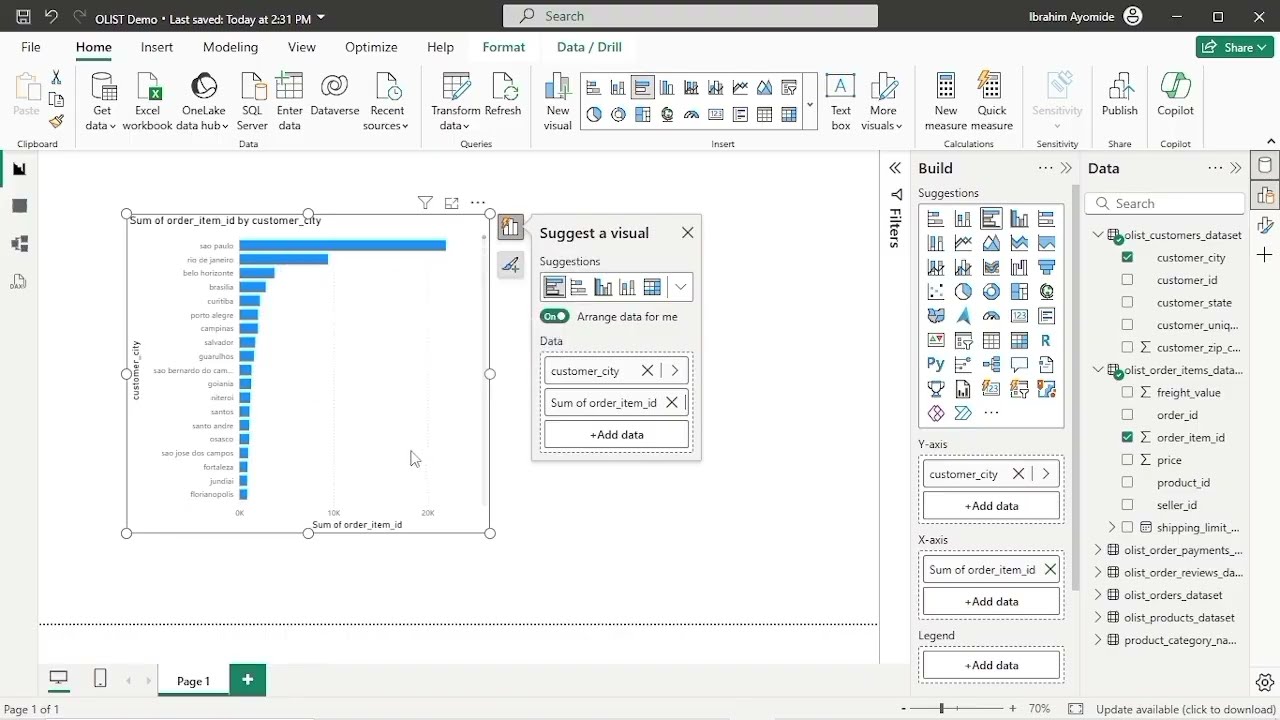Screen dimensions: 1280x720
Task: Collapse the Build pane with the double chevron
Action: pyautogui.click(x=1066, y=168)
